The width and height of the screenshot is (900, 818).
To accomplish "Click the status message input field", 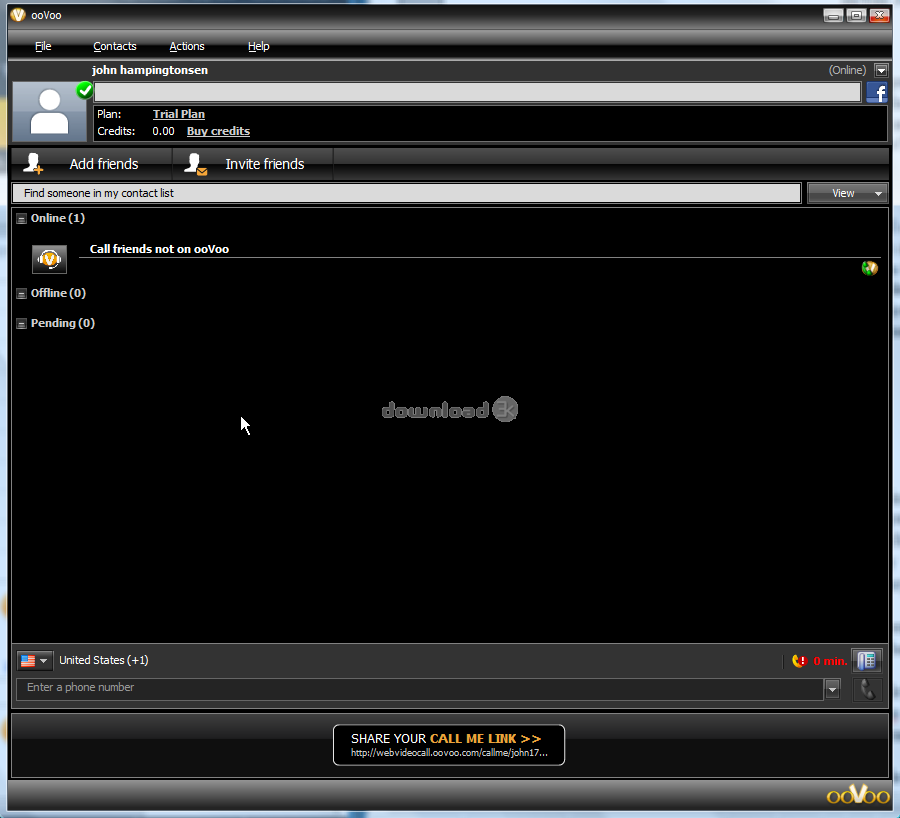I will point(477,92).
